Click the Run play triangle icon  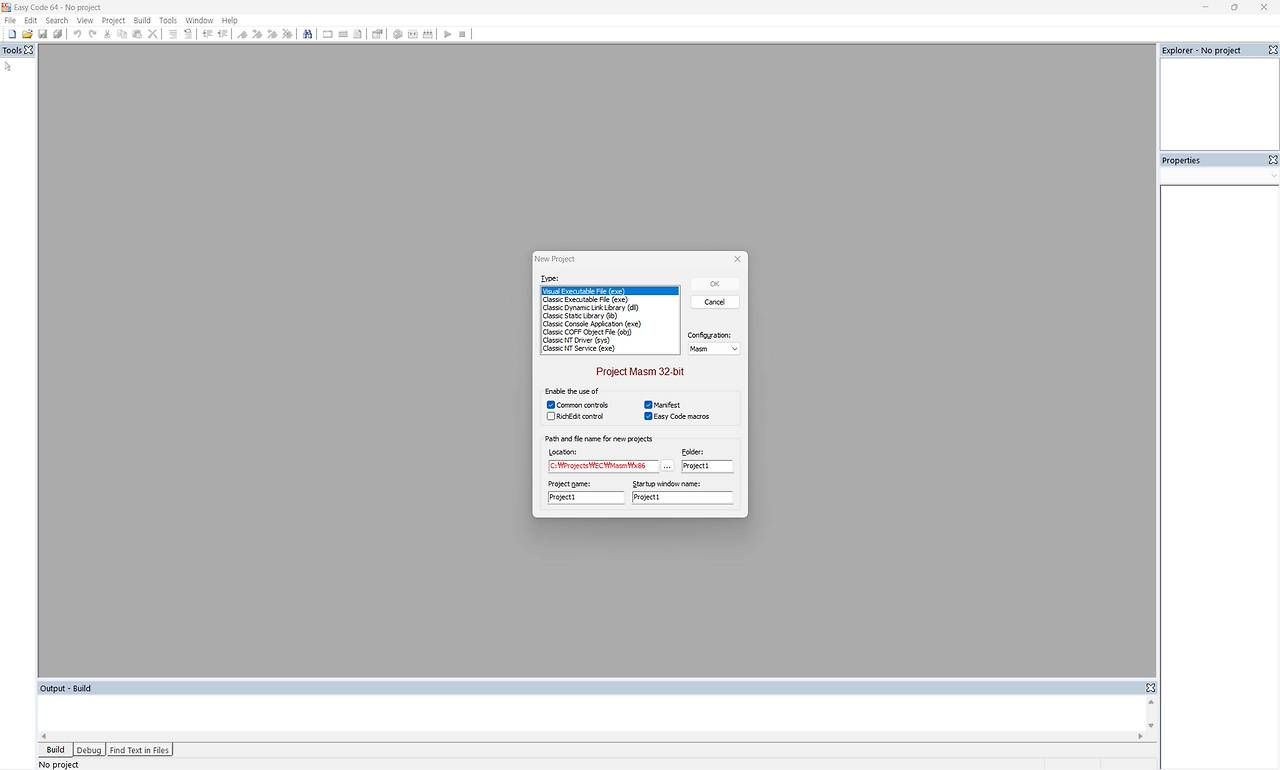(447, 34)
